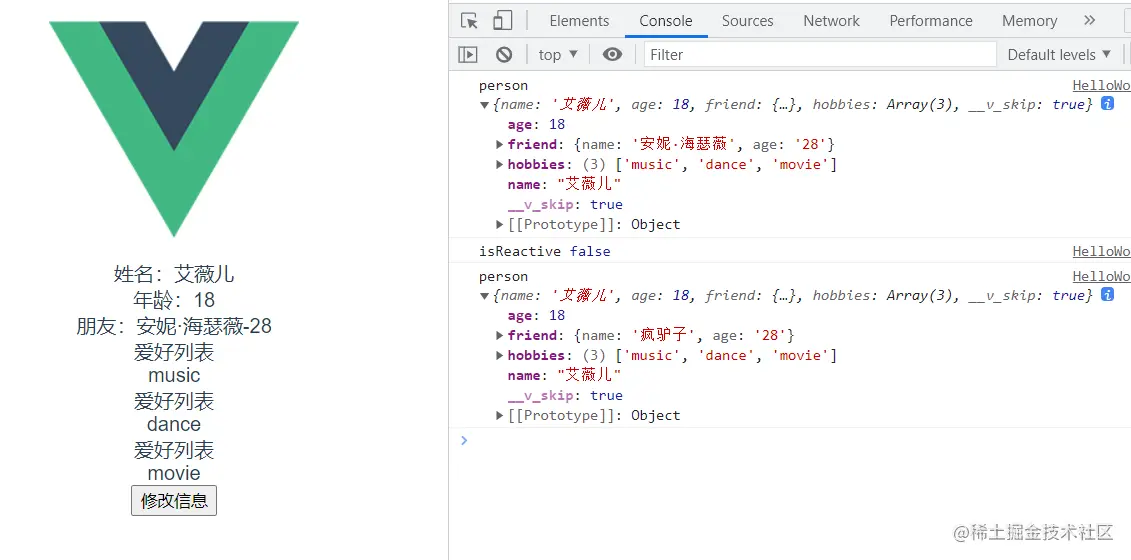Expand the friend entry named 疯驴子
The width and height of the screenshot is (1131, 560).
click(x=499, y=335)
